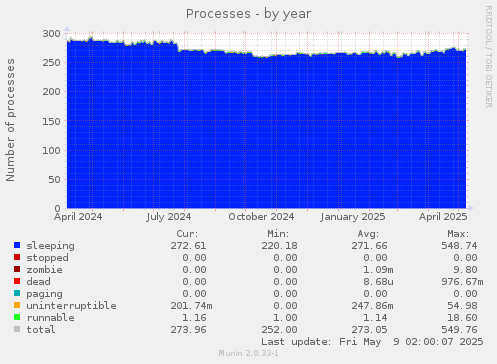The height and width of the screenshot is (364, 497).
Task: Click the 150 y-axis tick label
Action: [52, 121]
